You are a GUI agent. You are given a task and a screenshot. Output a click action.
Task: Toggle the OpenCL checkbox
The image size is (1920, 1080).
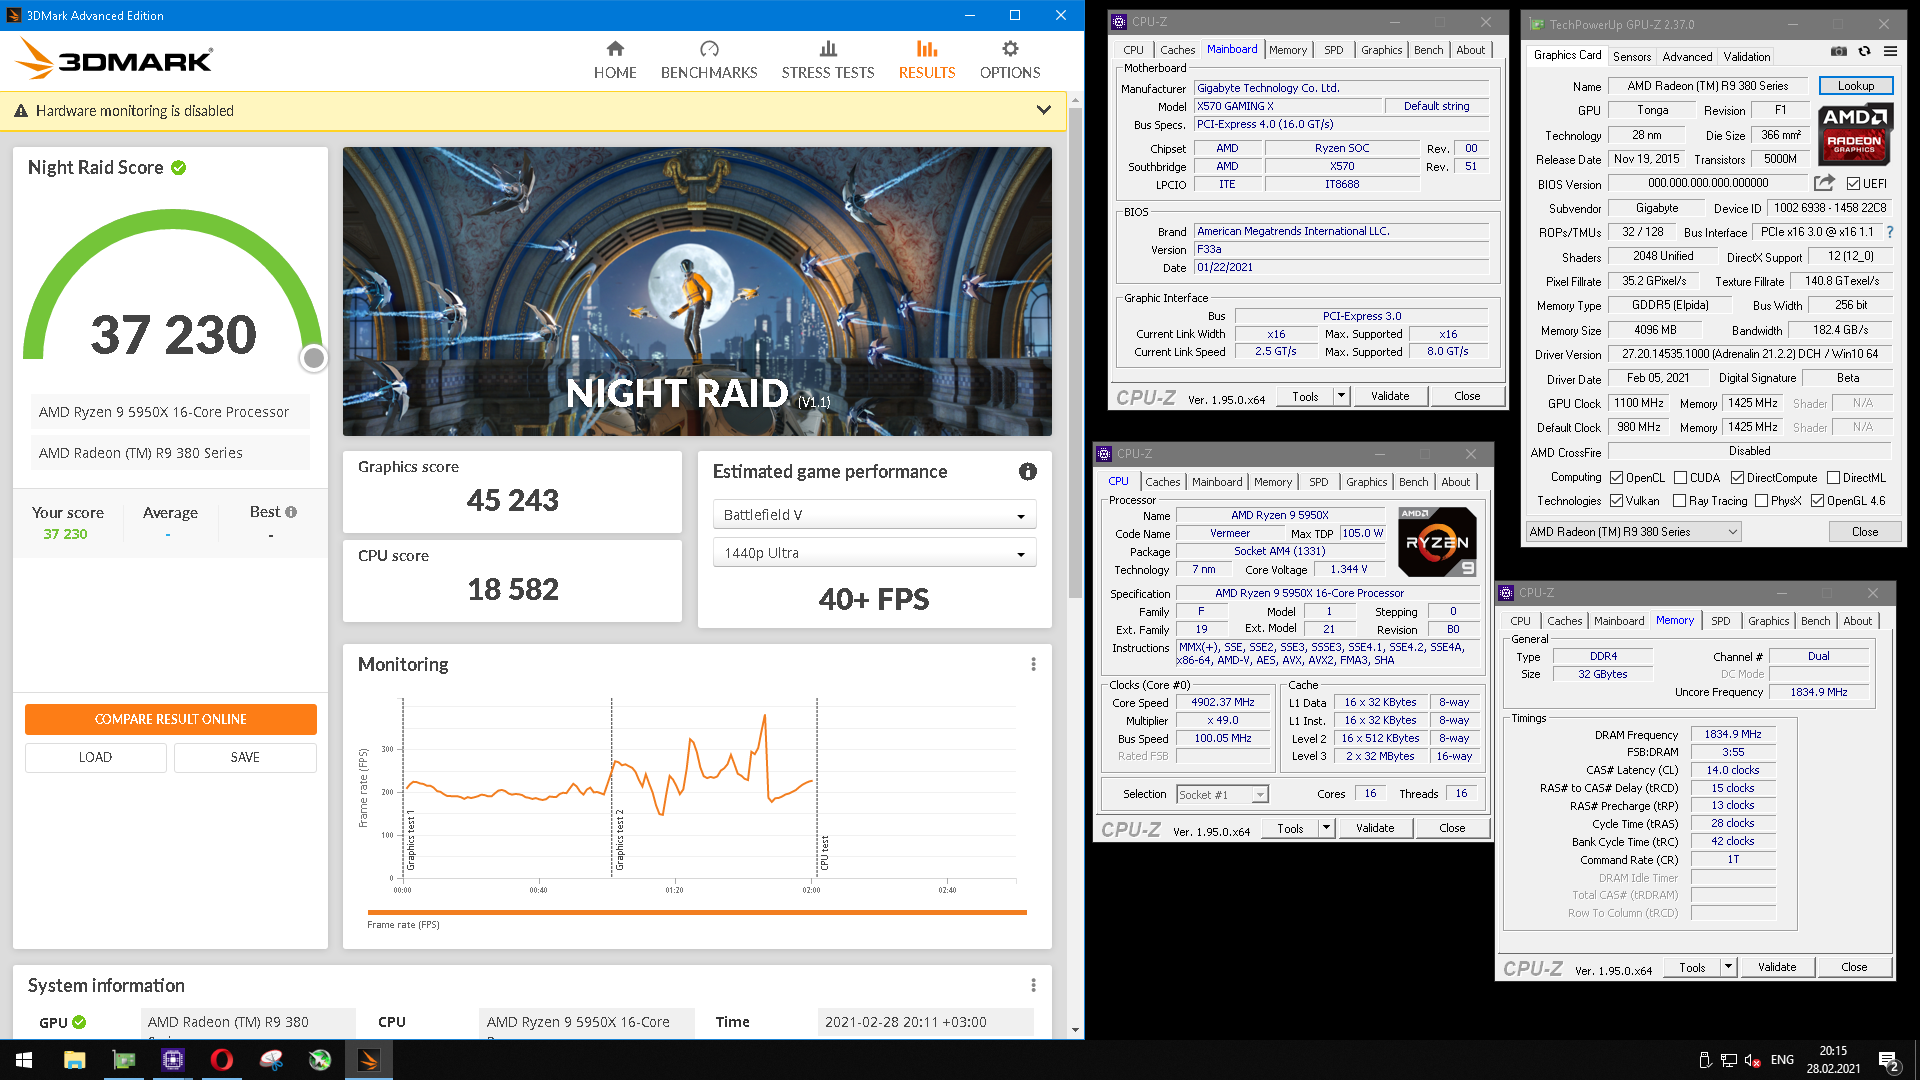click(1616, 478)
